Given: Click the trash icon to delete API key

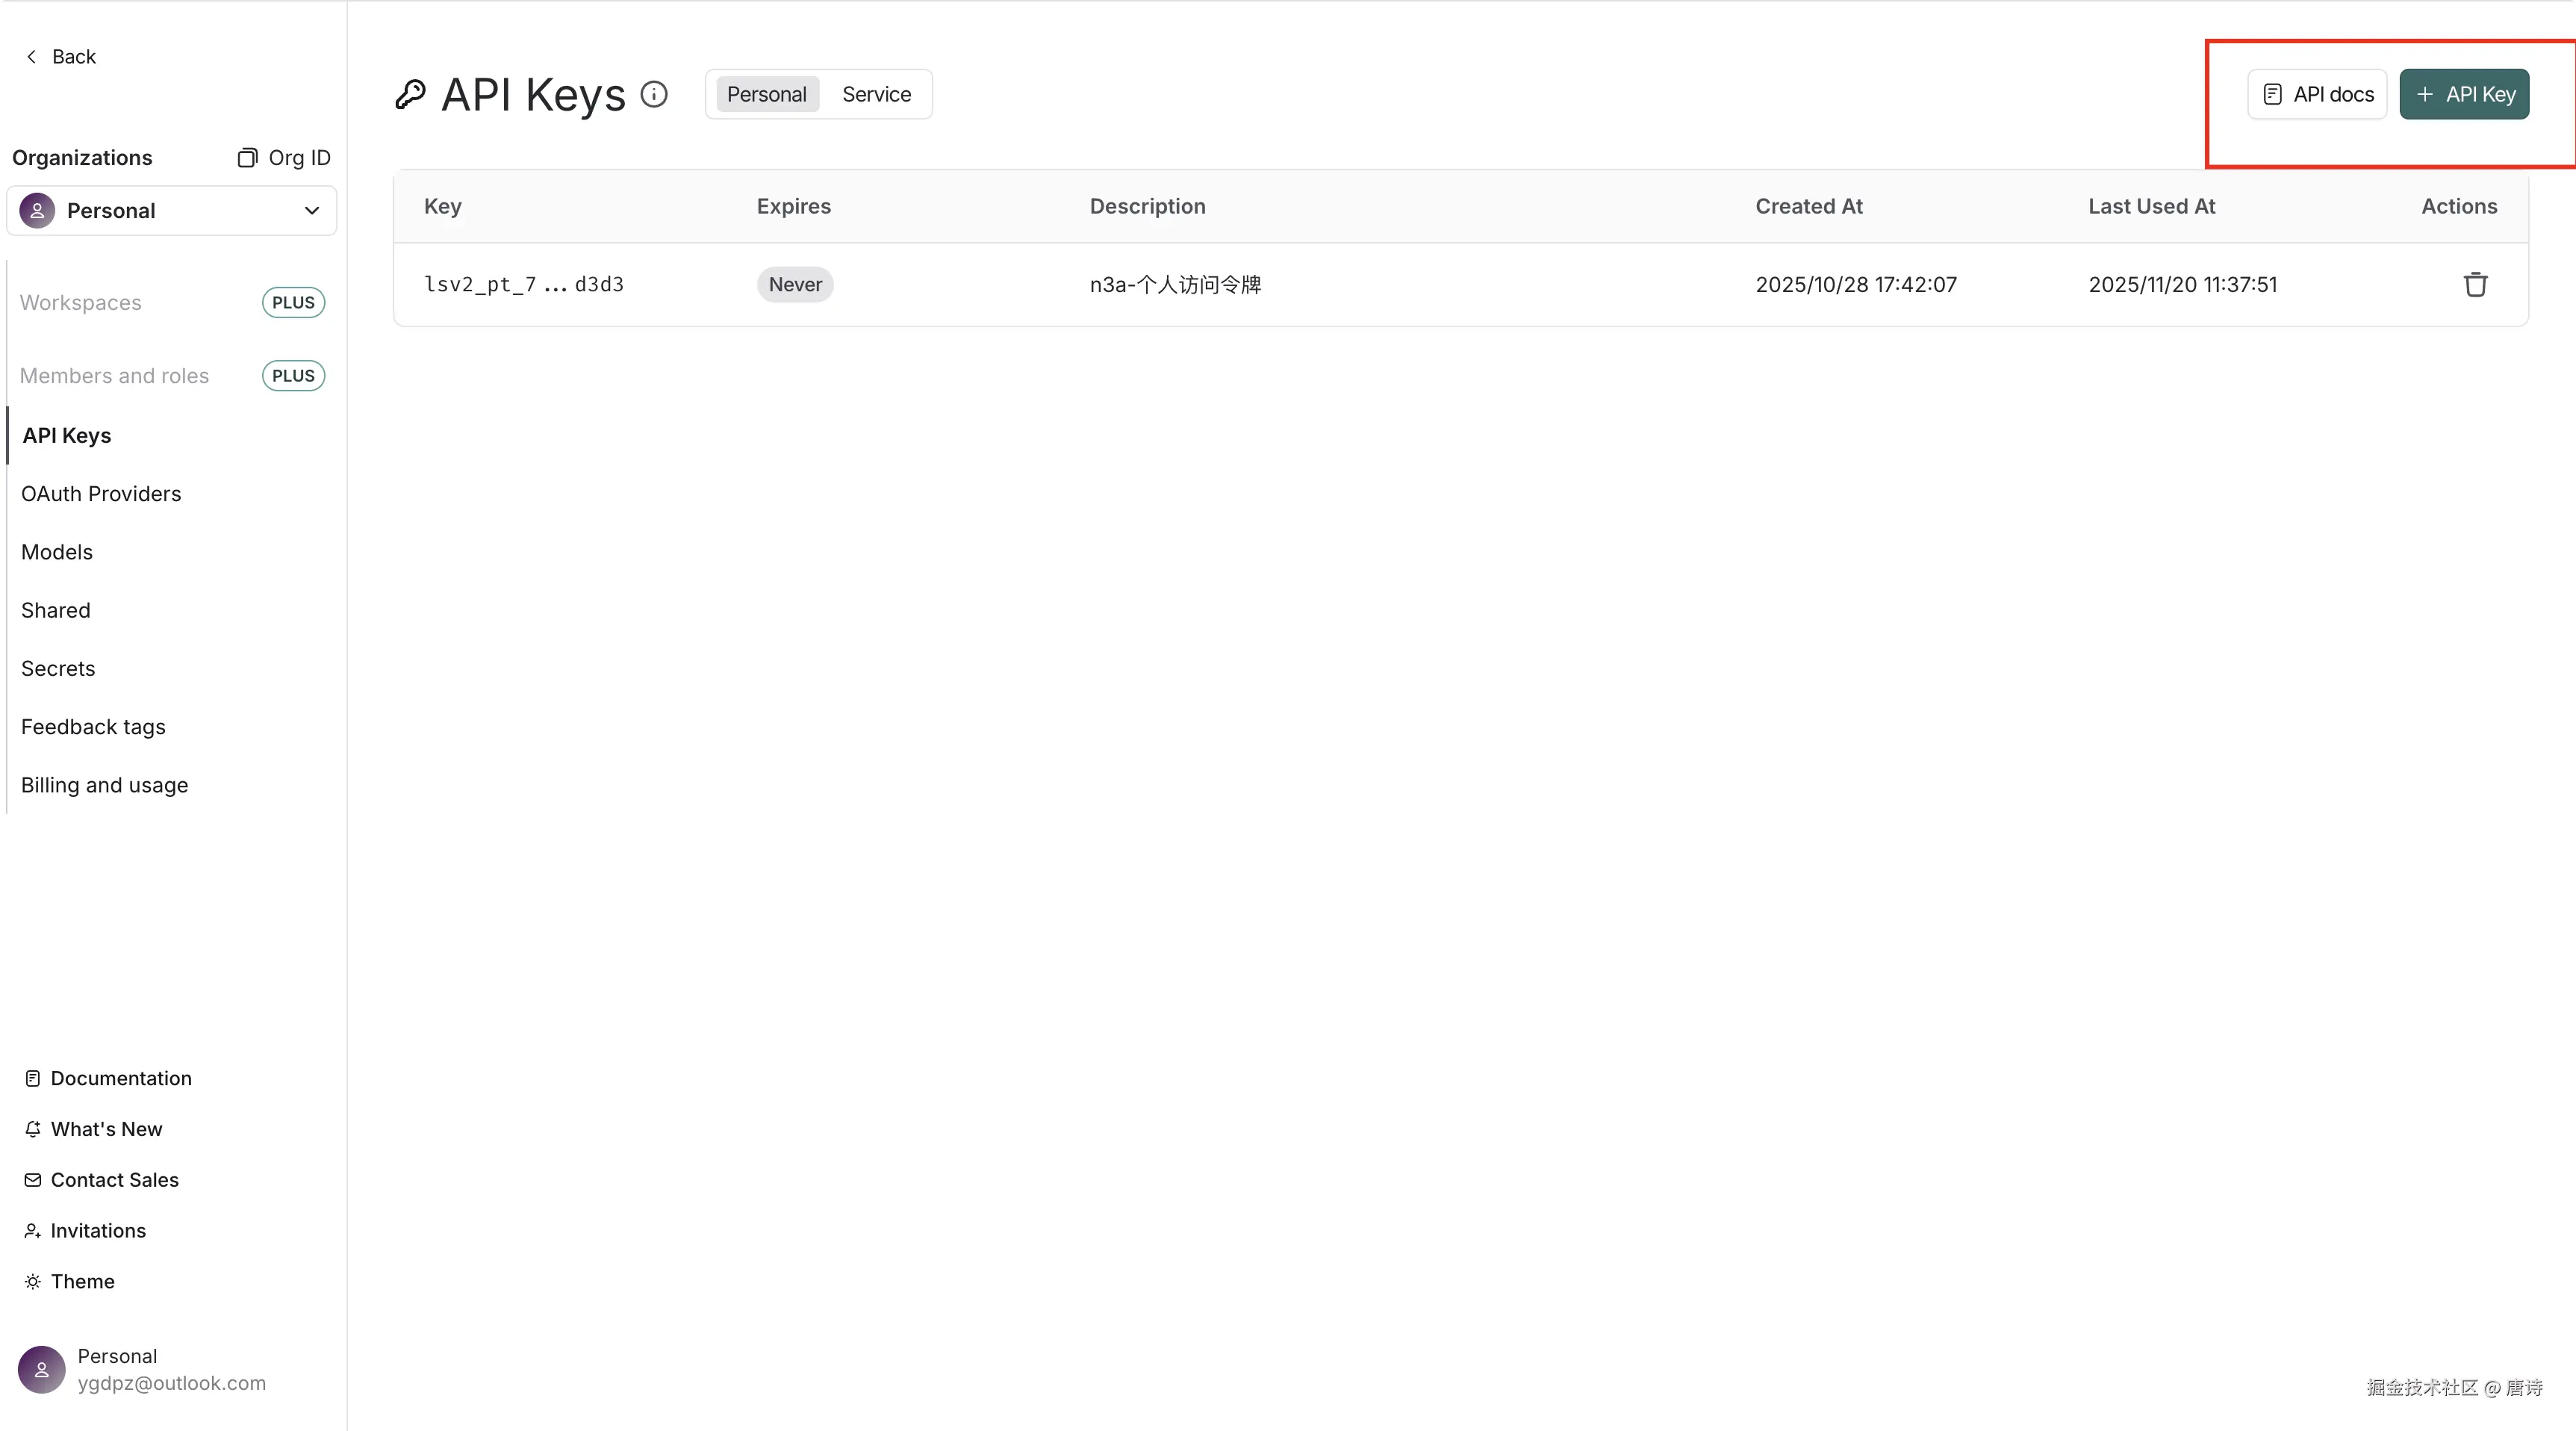Looking at the screenshot, I should coord(2475,285).
